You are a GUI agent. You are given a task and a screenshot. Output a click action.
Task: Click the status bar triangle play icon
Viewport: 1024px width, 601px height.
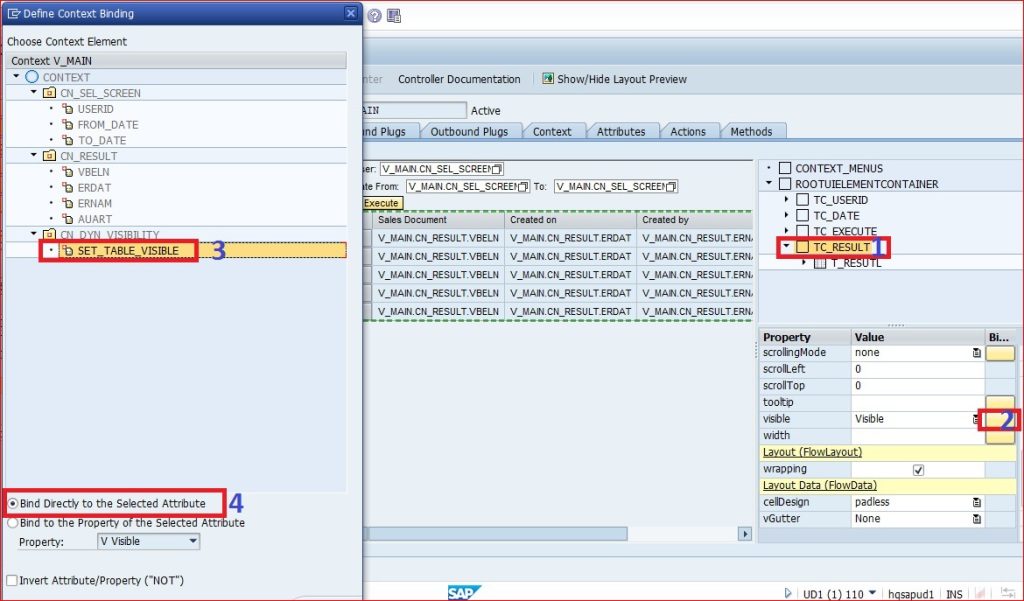(788, 593)
